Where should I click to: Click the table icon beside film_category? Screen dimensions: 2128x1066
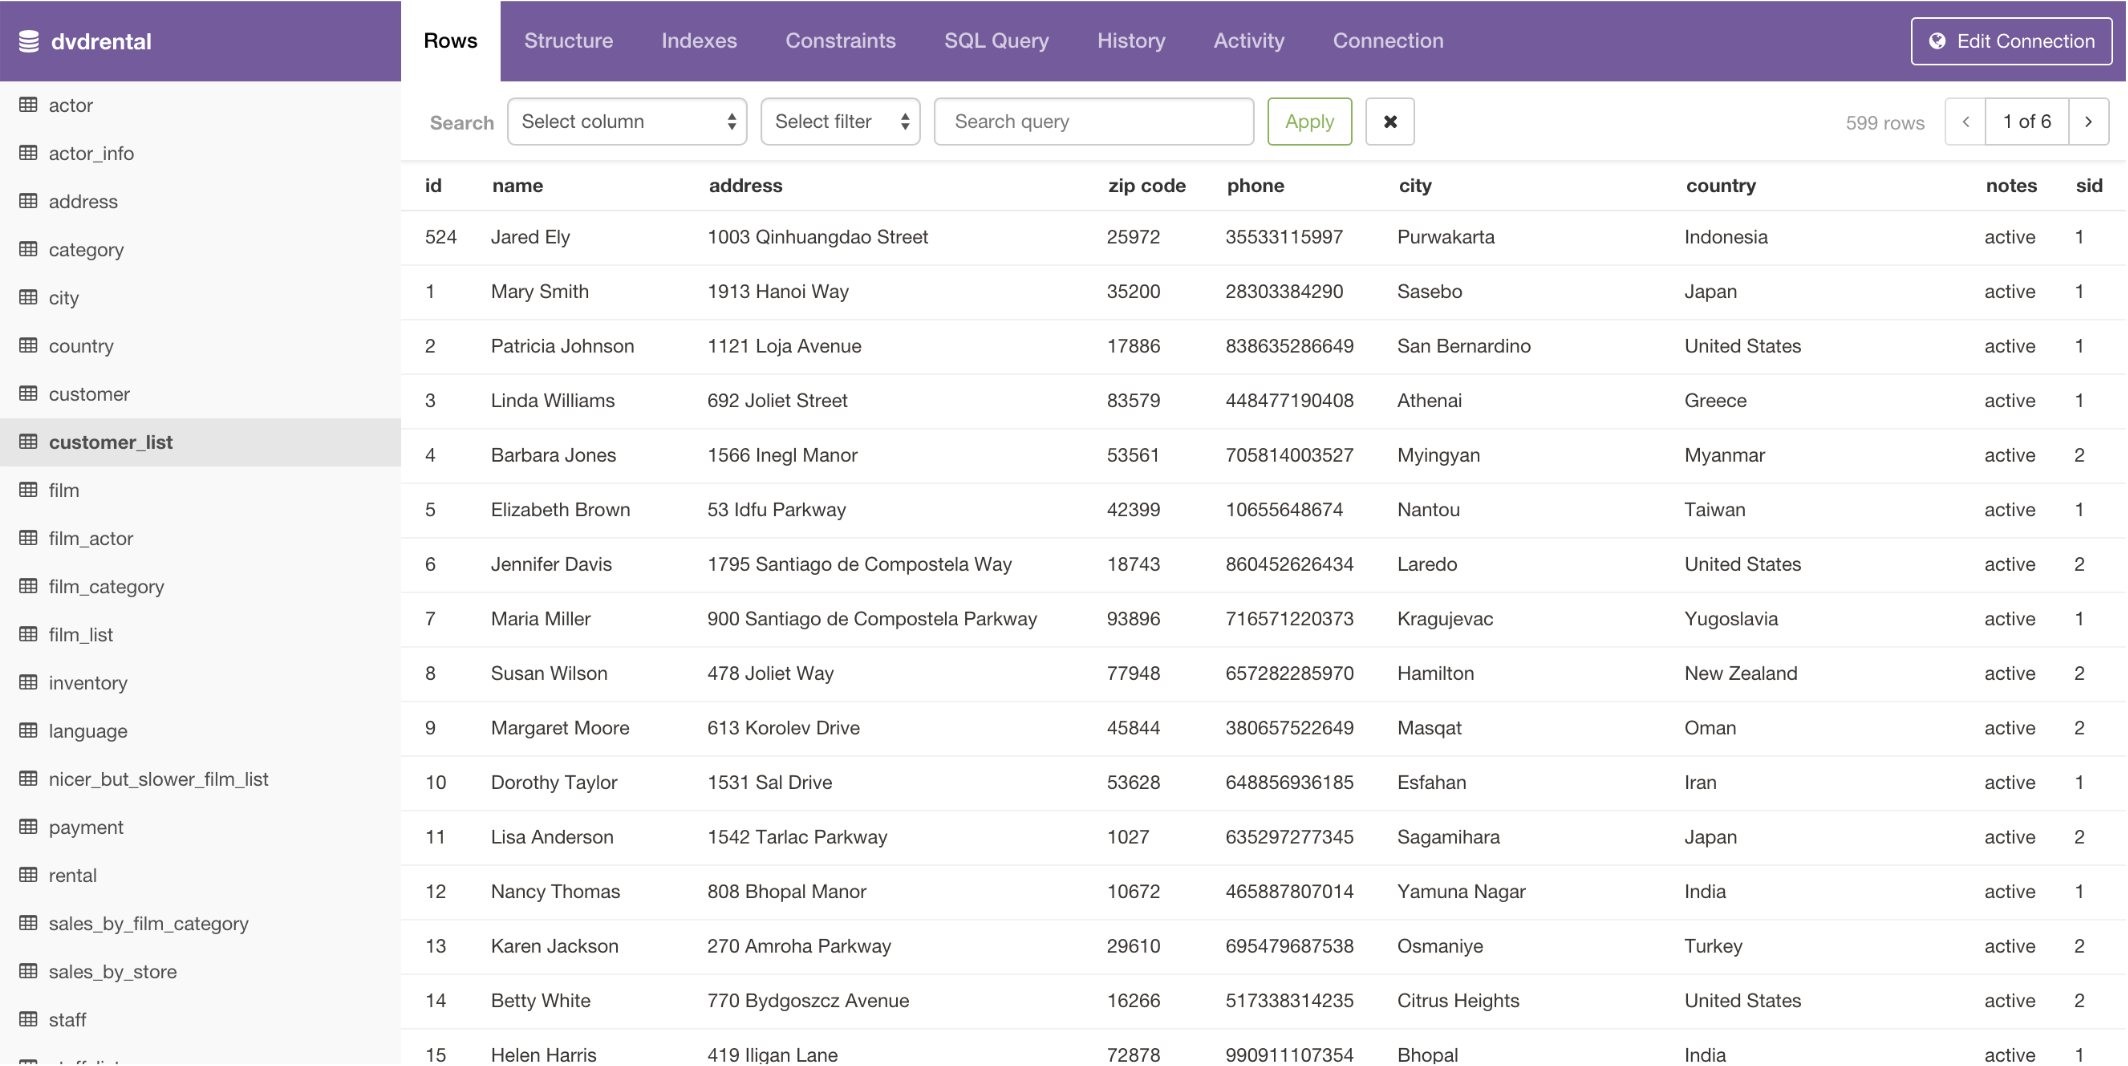pyautogui.click(x=28, y=586)
